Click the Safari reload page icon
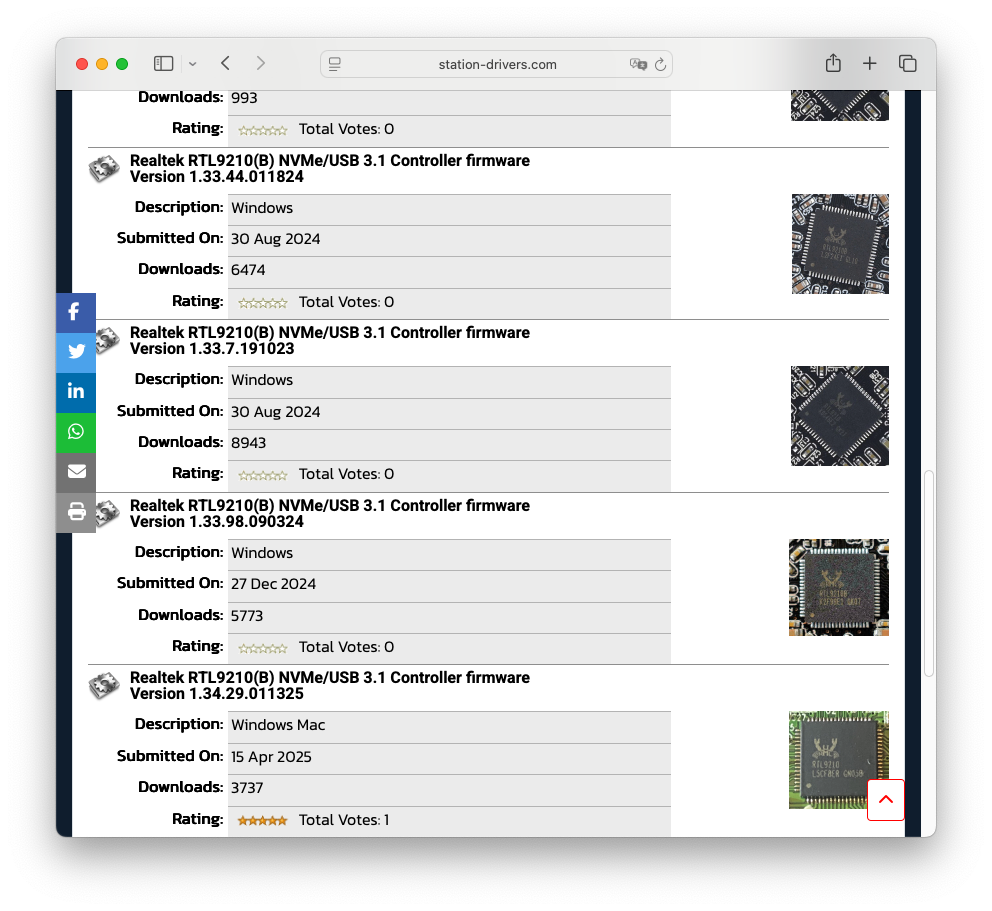Image resolution: width=992 pixels, height=911 pixels. [x=660, y=64]
